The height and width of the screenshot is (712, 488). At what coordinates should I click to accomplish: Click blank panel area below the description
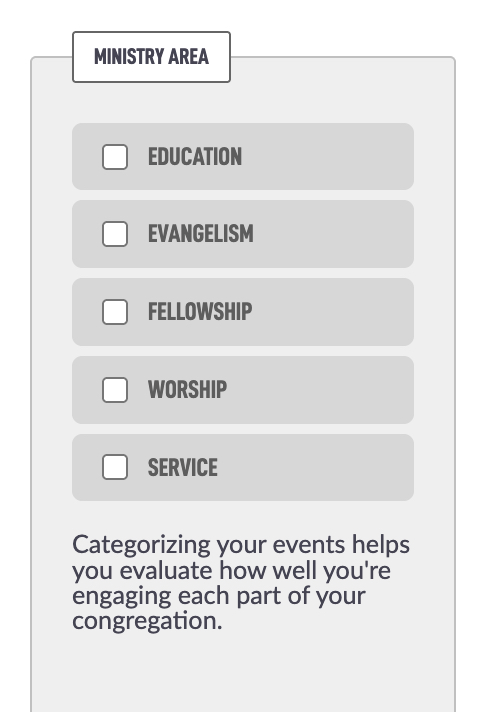[x=243, y=674]
